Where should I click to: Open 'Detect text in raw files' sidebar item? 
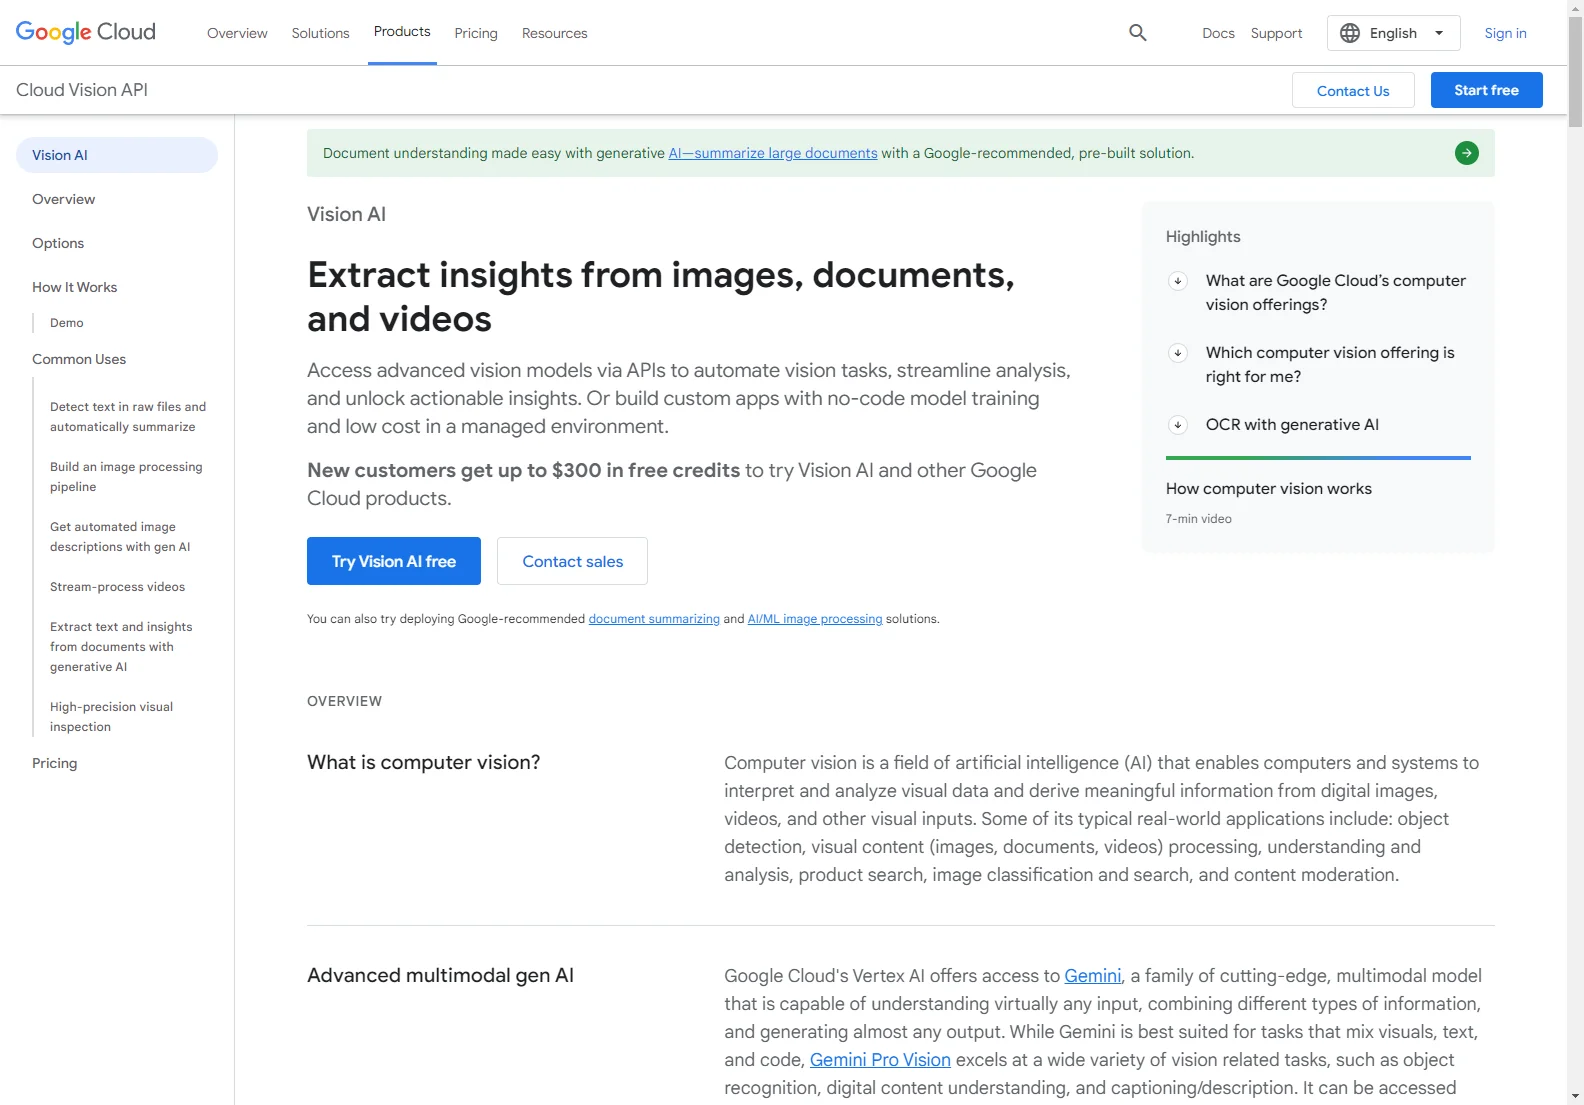(x=128, y=417)
